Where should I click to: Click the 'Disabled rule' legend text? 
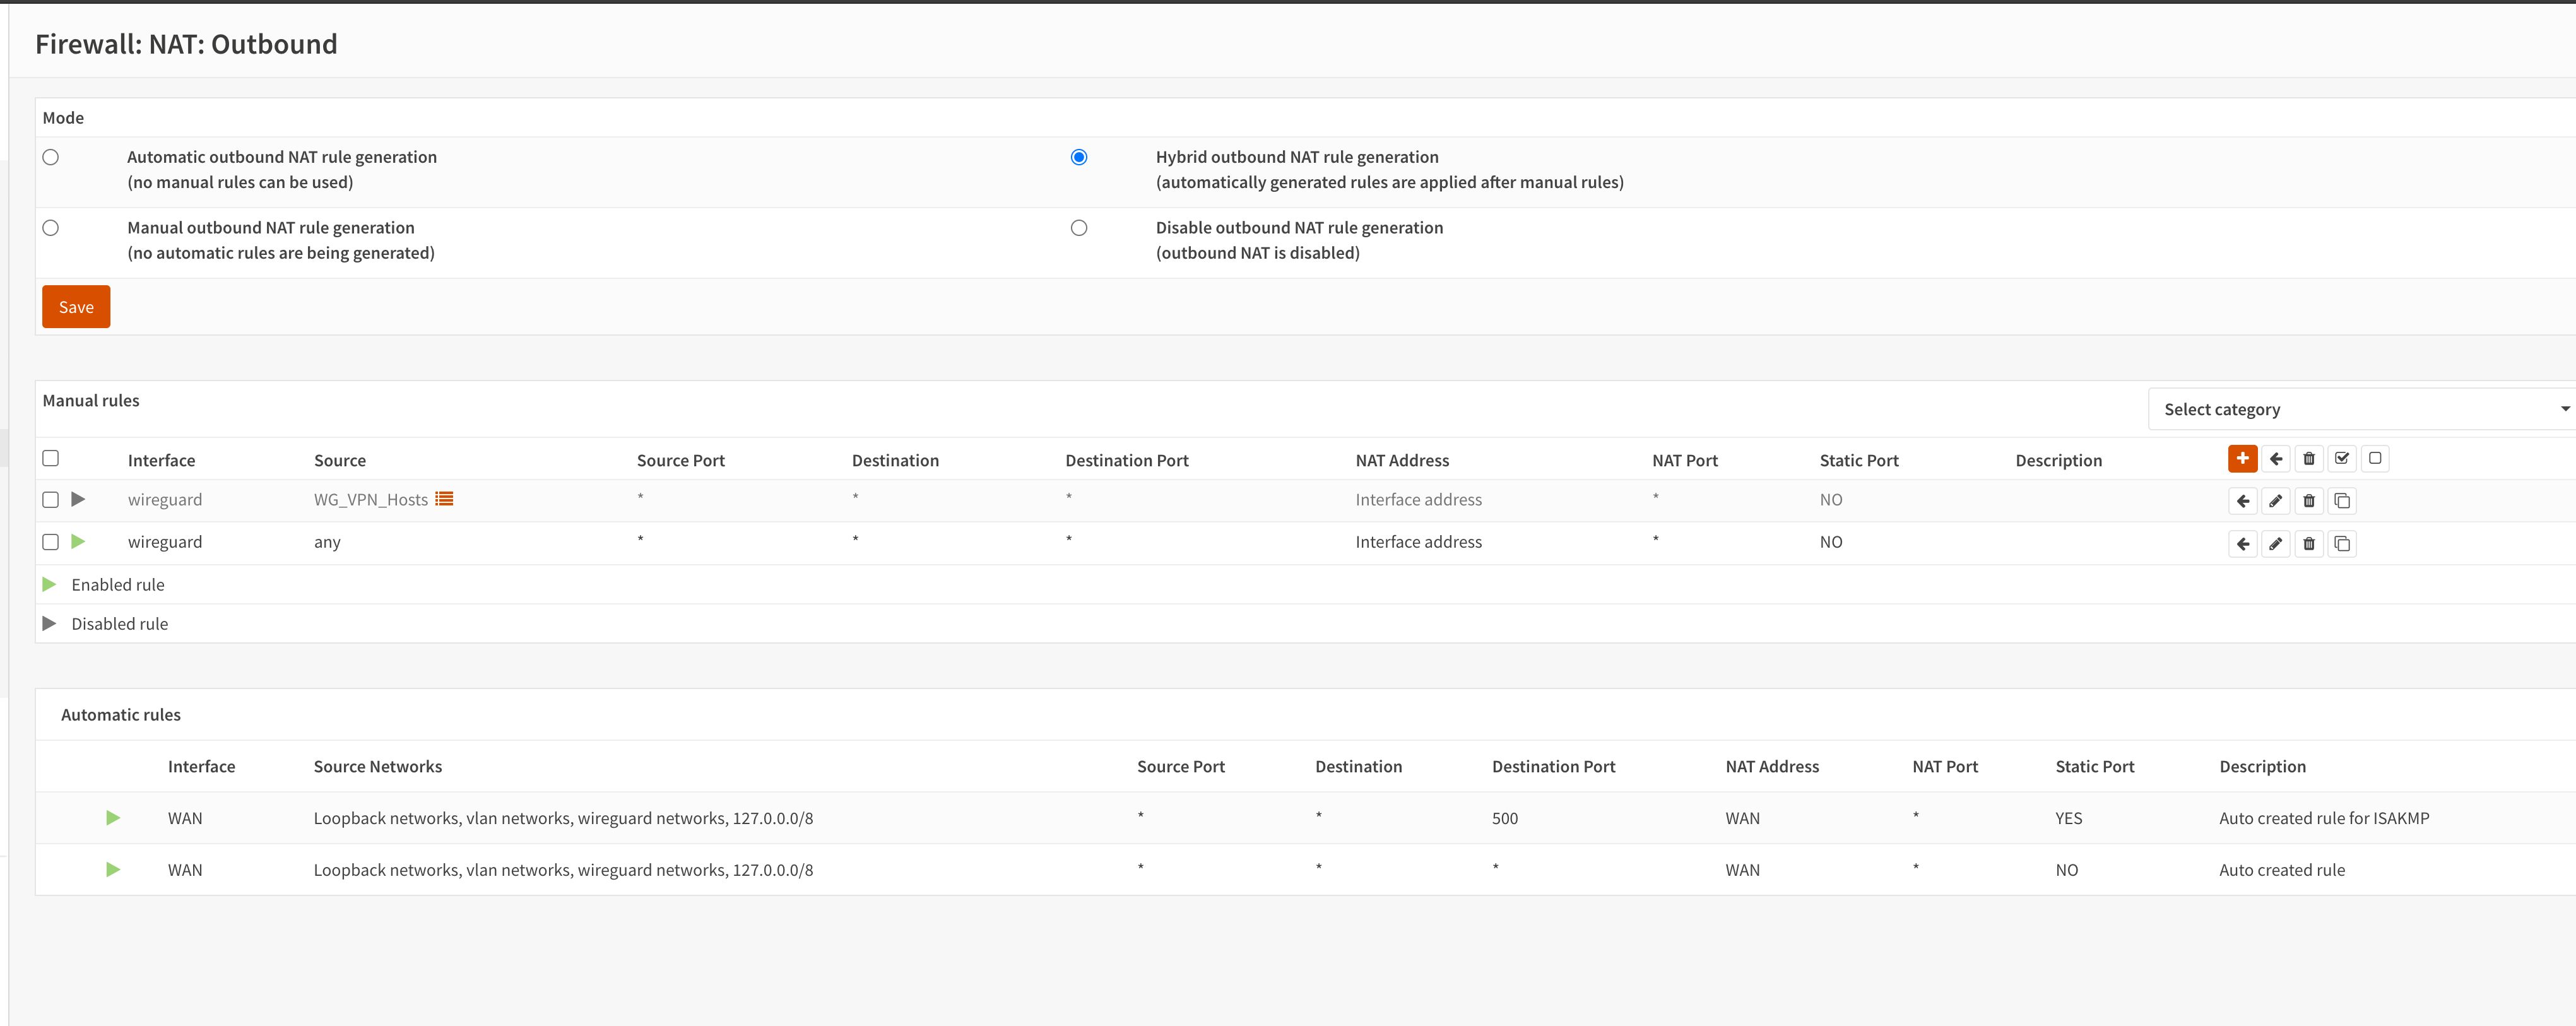click(120, 623)
